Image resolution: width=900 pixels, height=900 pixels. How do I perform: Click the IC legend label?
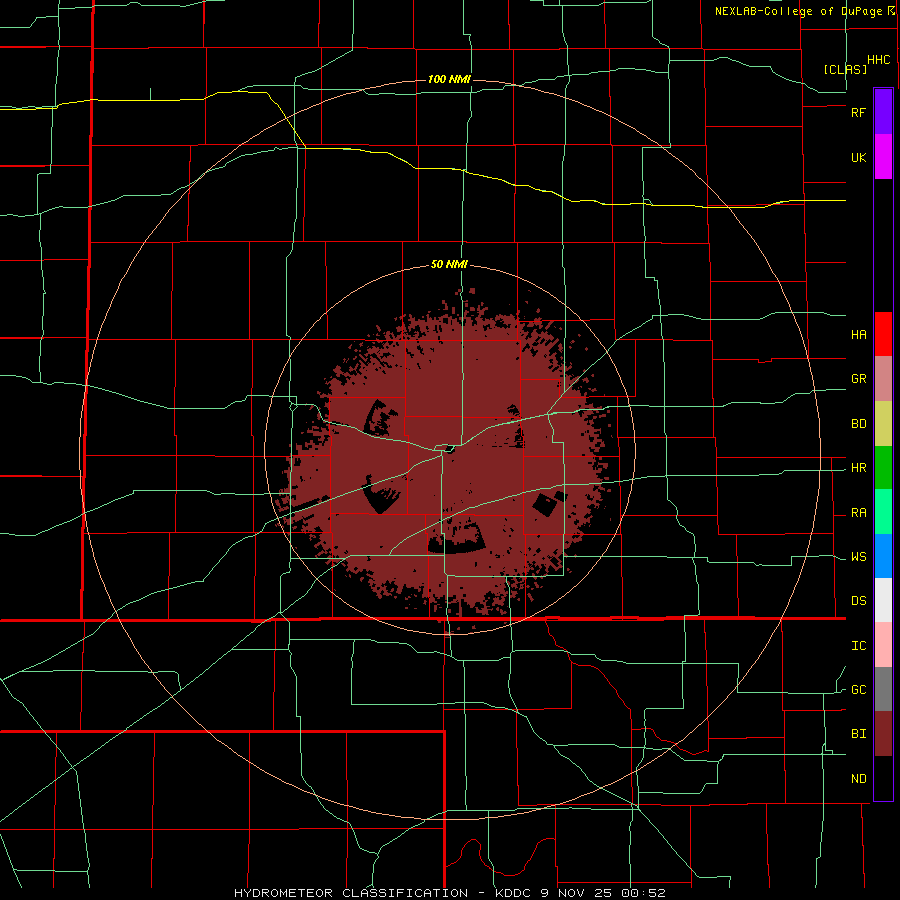(858, 646)
